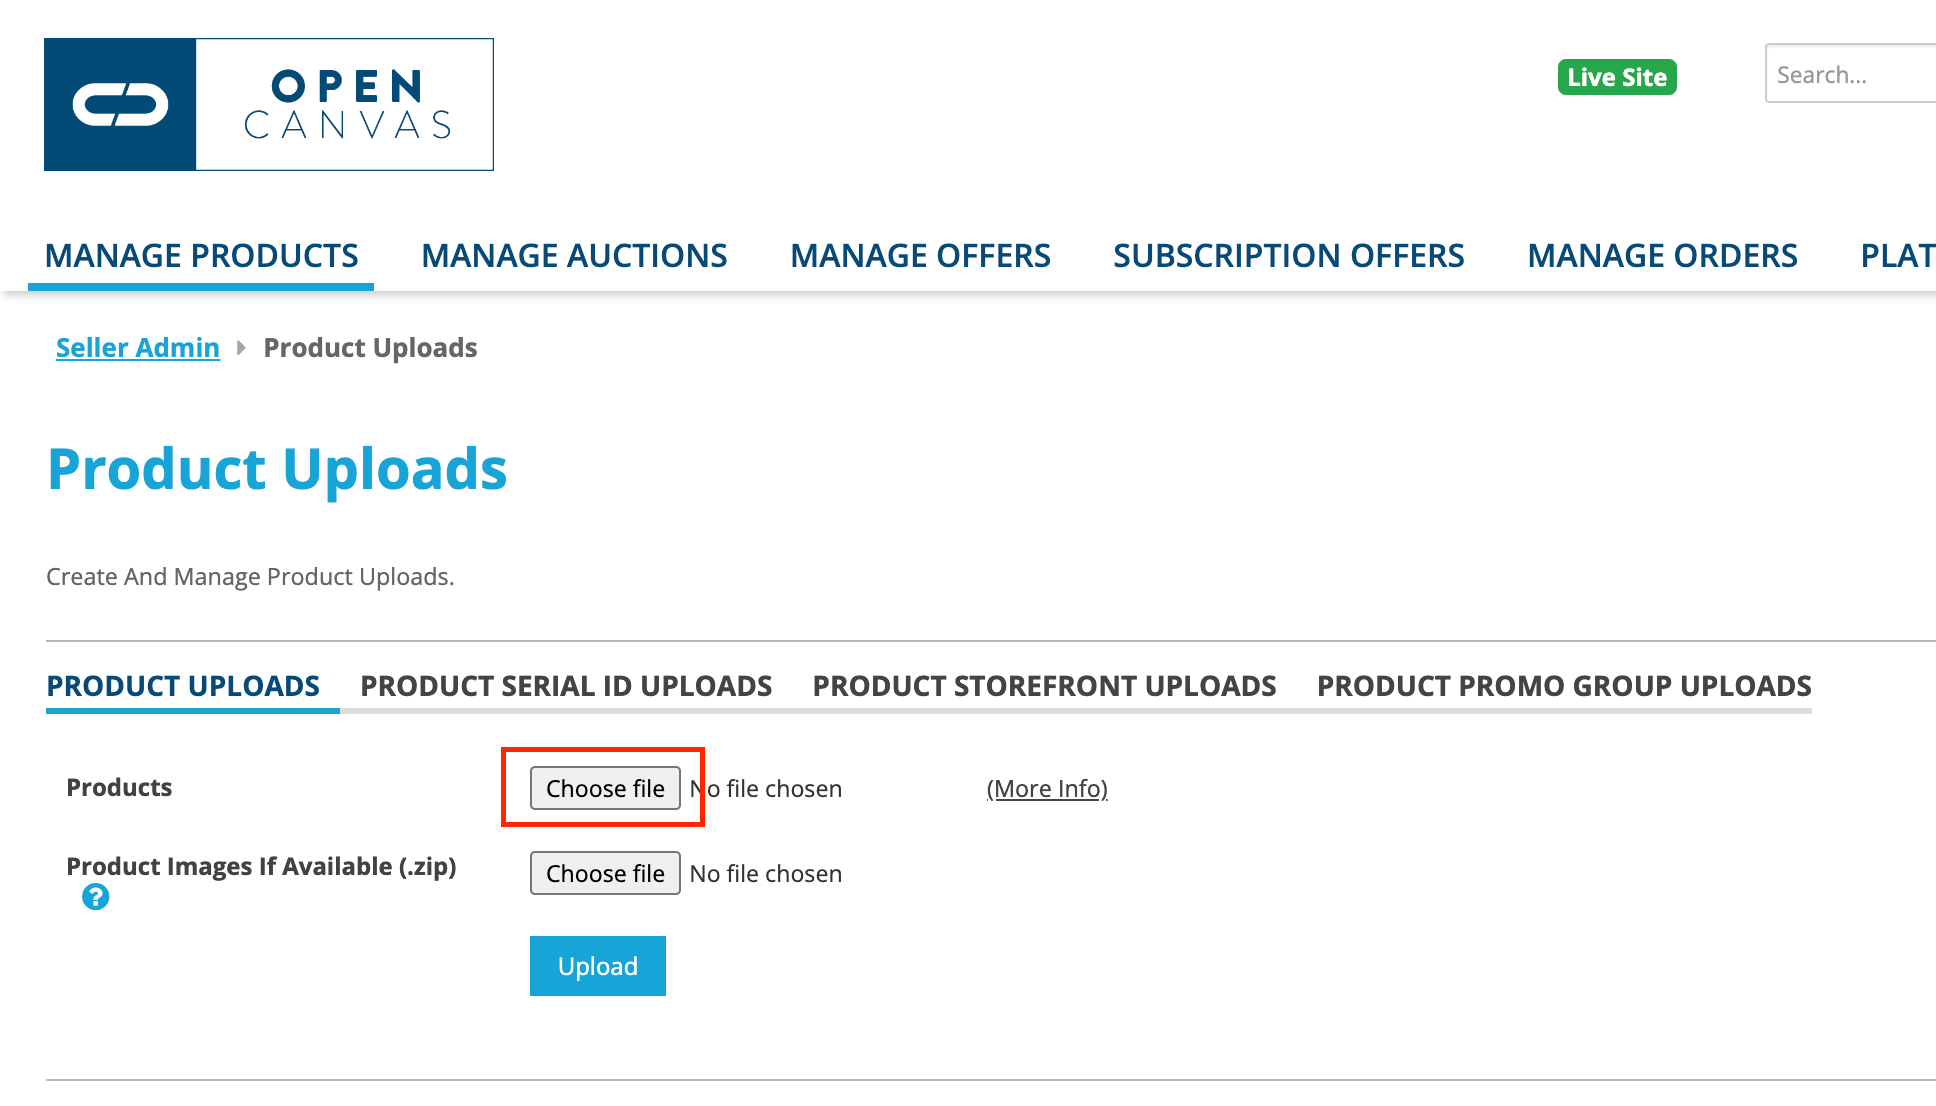The height and width of the screenshot is (1106, 1936).
Task: Follow the Seller Admin breadcrumb link
Action: point(138,348)
